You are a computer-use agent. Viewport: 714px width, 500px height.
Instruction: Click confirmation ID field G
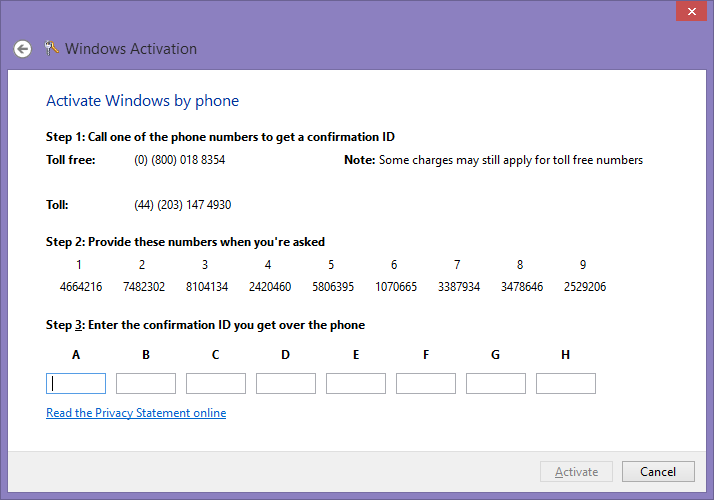(496, 383)
